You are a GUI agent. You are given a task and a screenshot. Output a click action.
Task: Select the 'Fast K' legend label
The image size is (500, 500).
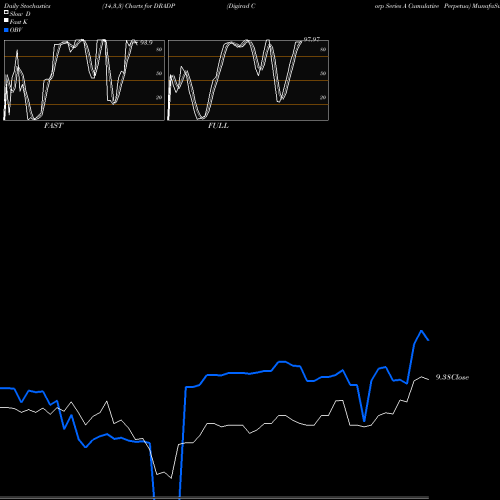click(19, 22)
